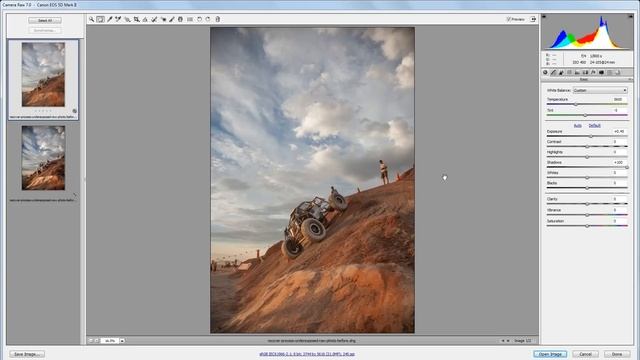Click the Select All button

point(45,20)
